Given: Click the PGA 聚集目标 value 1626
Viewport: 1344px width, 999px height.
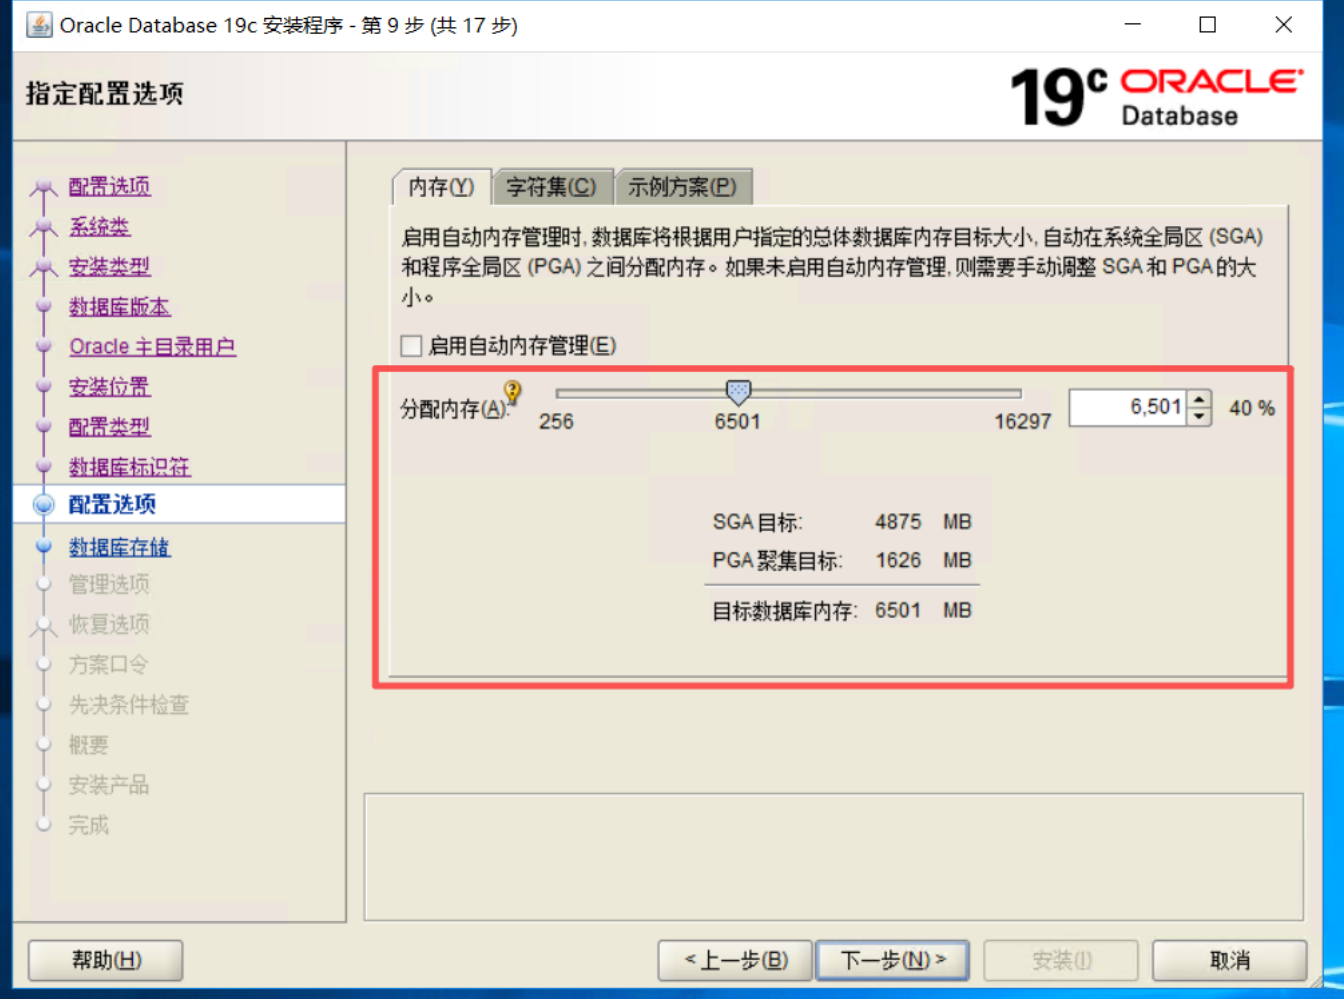Looking at the screenshot, I should pyautogui.click(x=898, y=560).
